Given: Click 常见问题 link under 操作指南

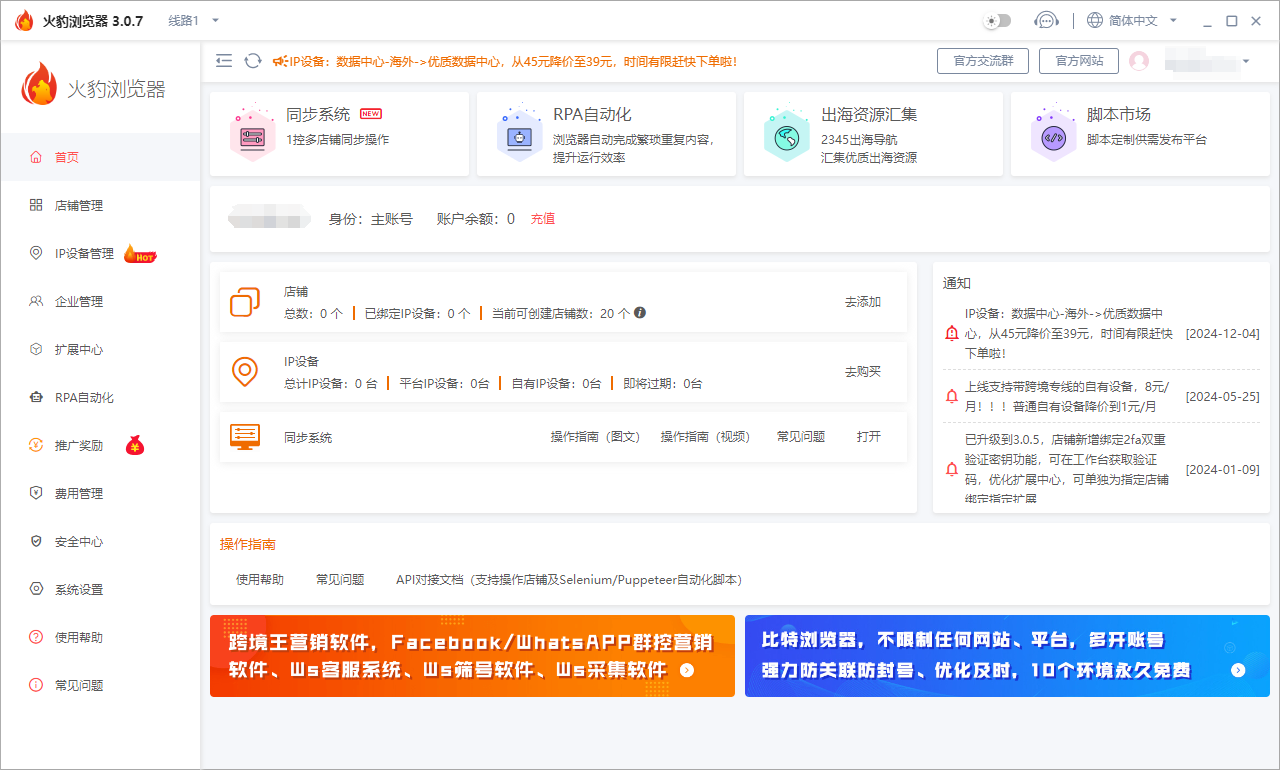Looking at the screenshot, I should click(340, 580).
